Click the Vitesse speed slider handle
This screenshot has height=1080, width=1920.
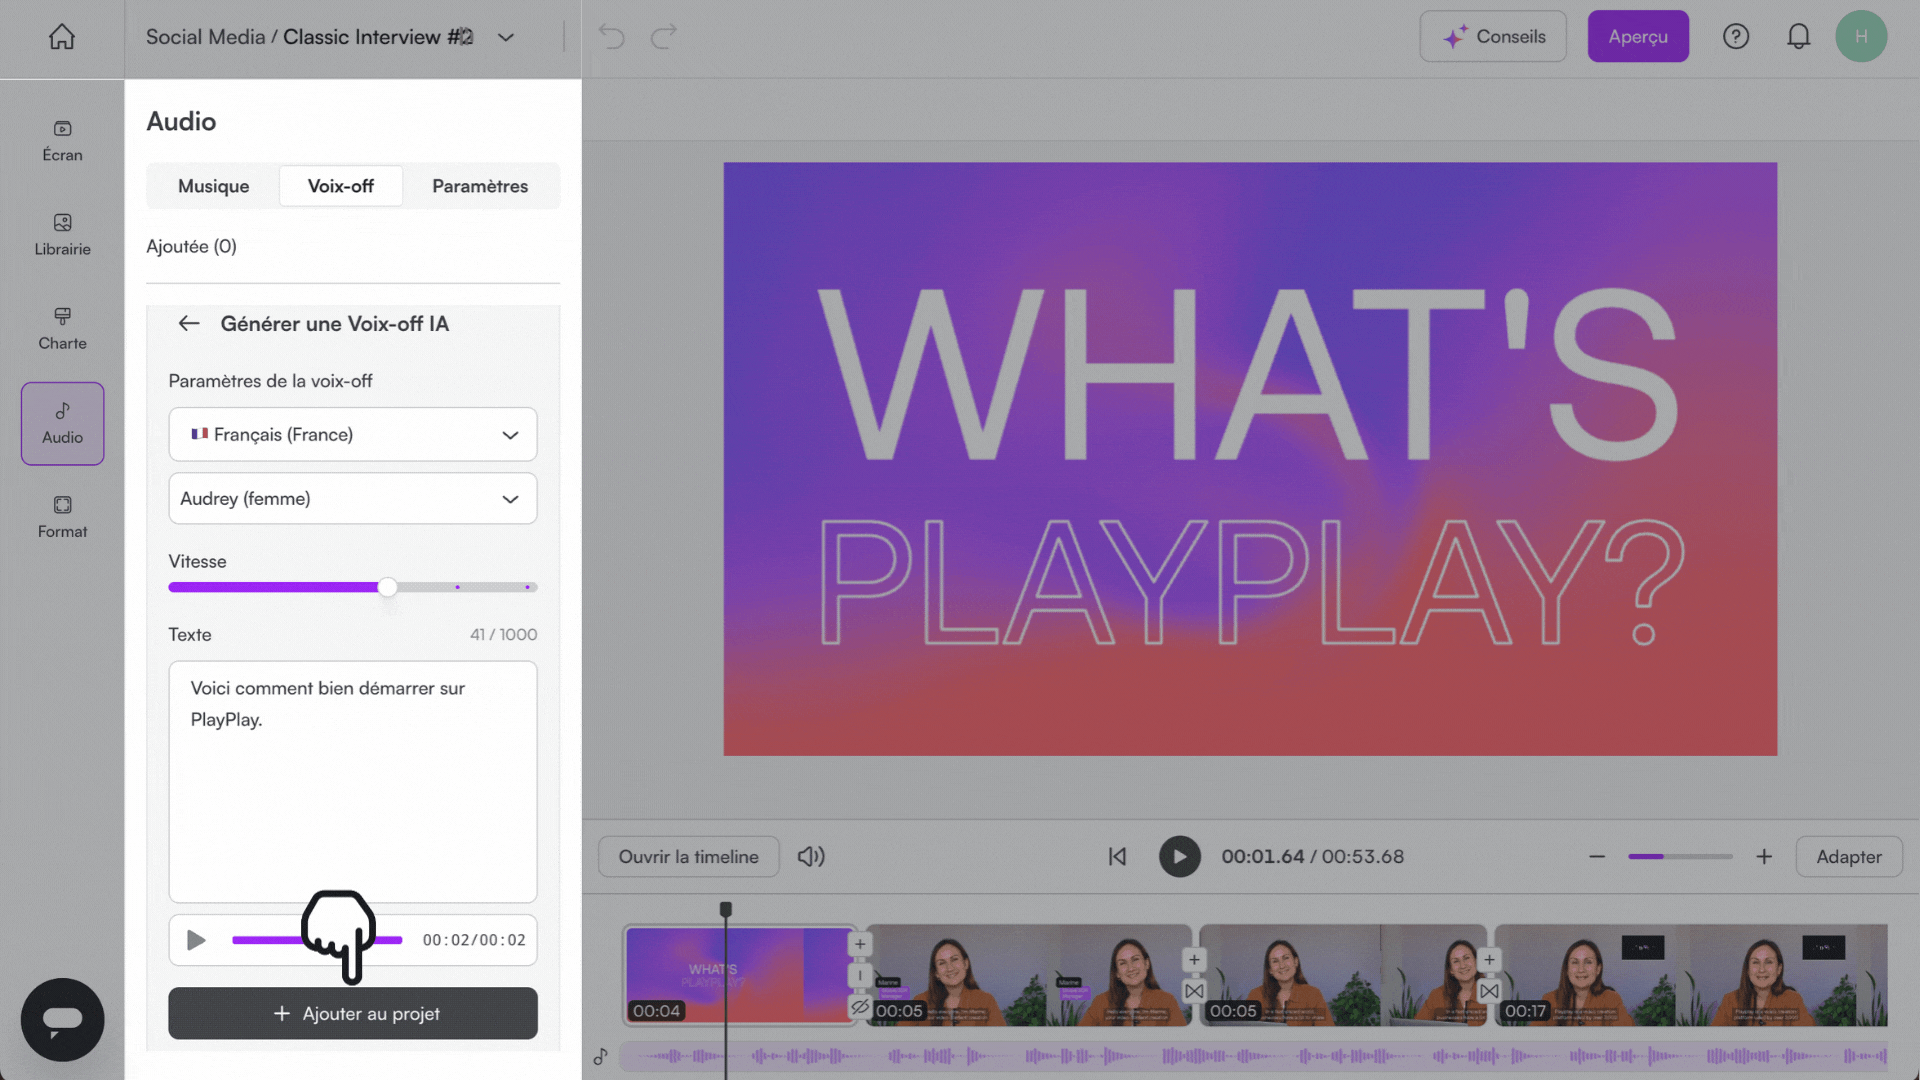point(388,587)
